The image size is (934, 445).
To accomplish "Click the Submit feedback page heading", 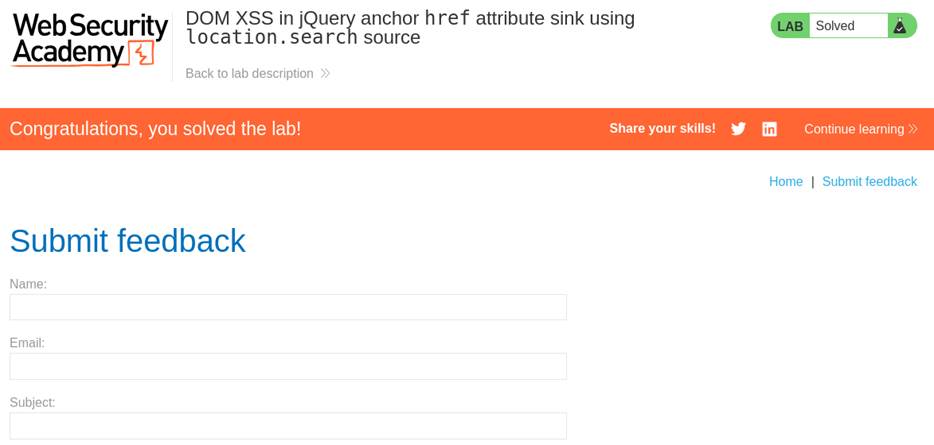I will (127, 241).
